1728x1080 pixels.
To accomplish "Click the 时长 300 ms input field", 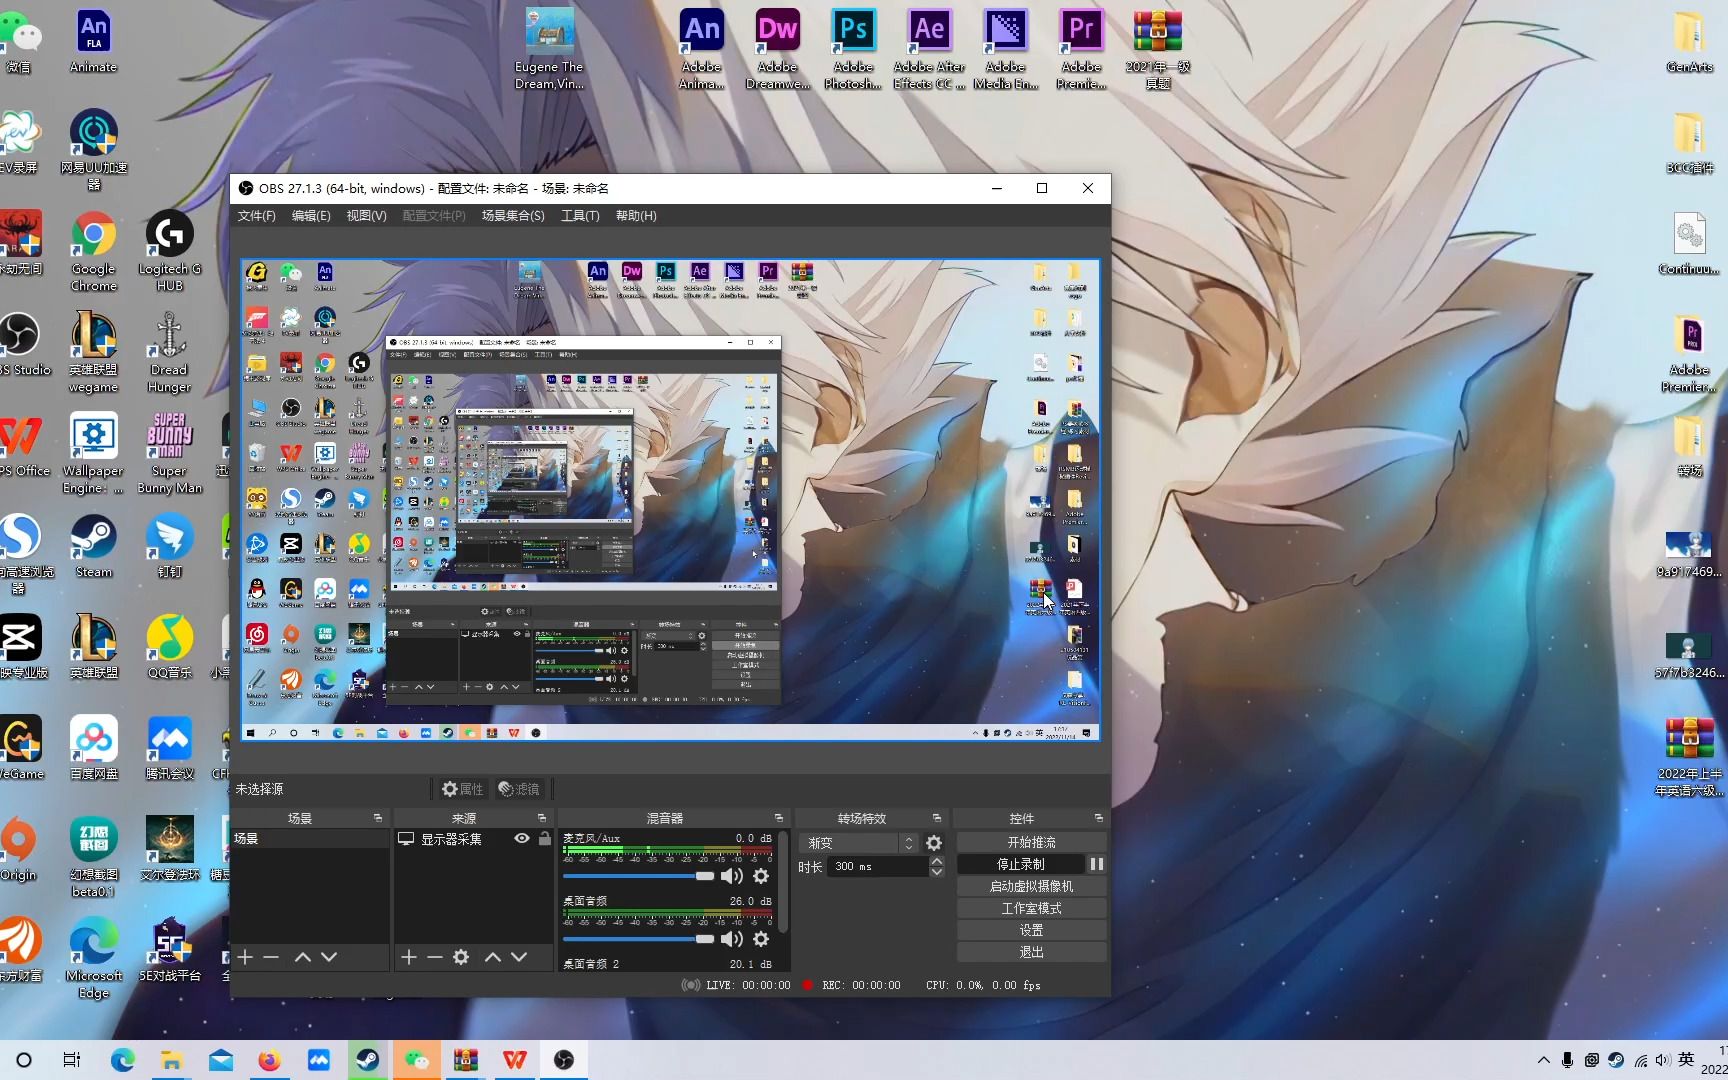I will point(877,866).
